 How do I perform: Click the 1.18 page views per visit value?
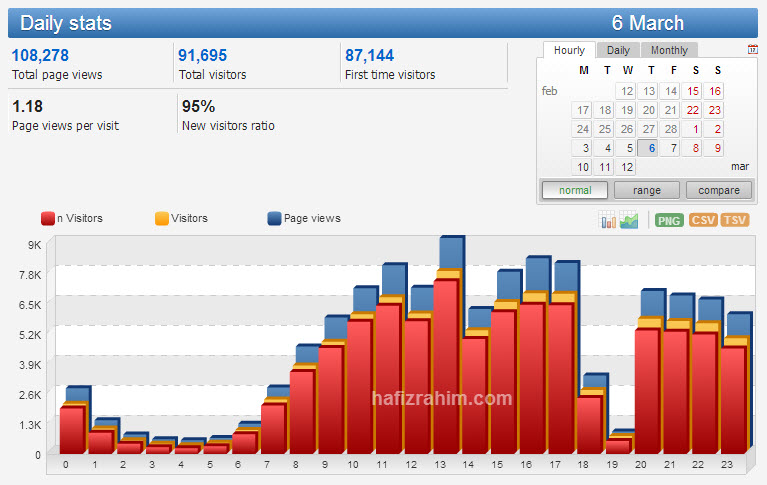tap(27, 106)
